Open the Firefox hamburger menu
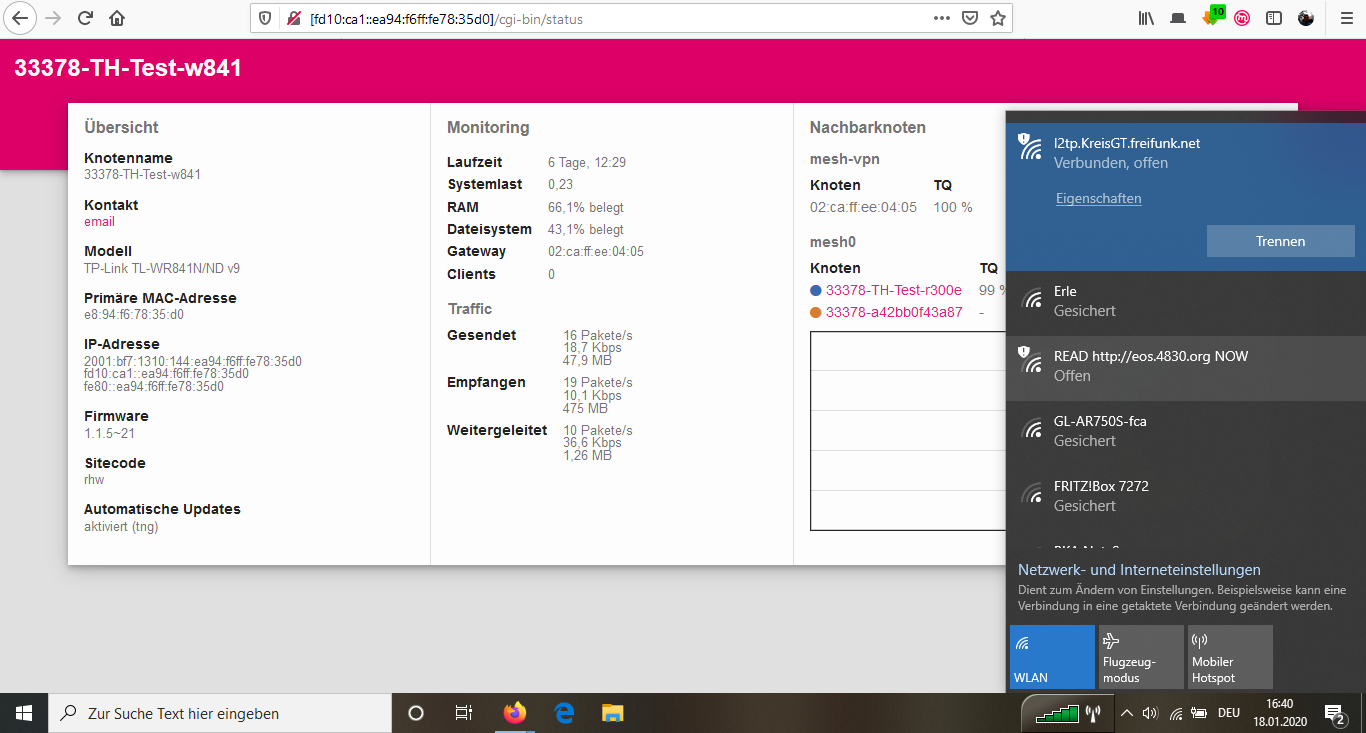 click(x=1346, y=18)
